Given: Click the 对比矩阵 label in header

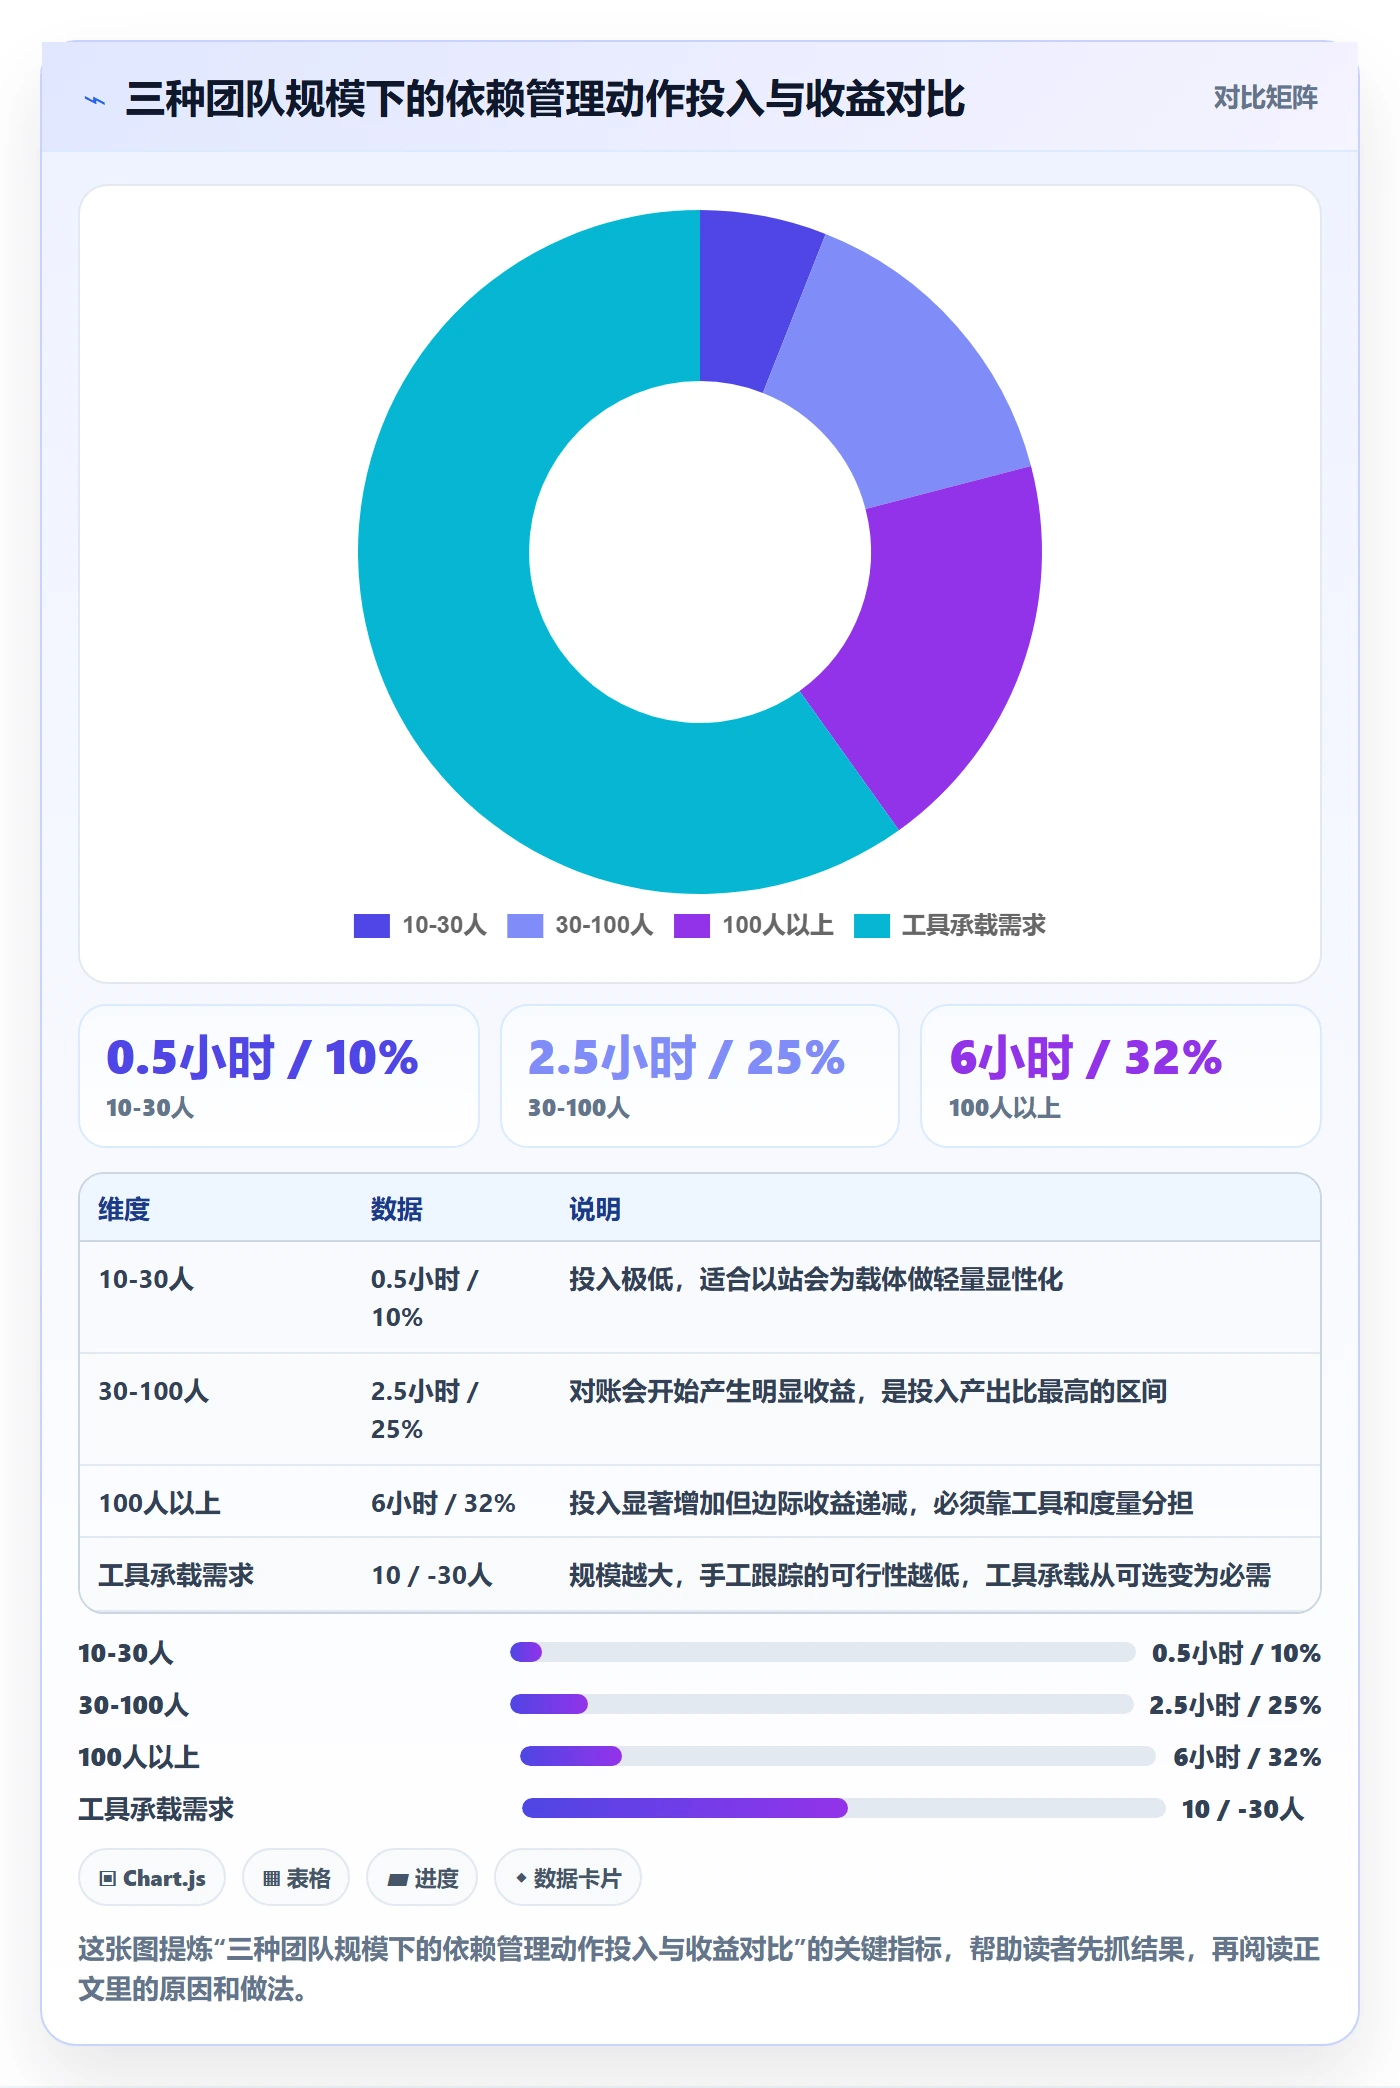Looking at the screenshot, I should (x=1265, y=98).
